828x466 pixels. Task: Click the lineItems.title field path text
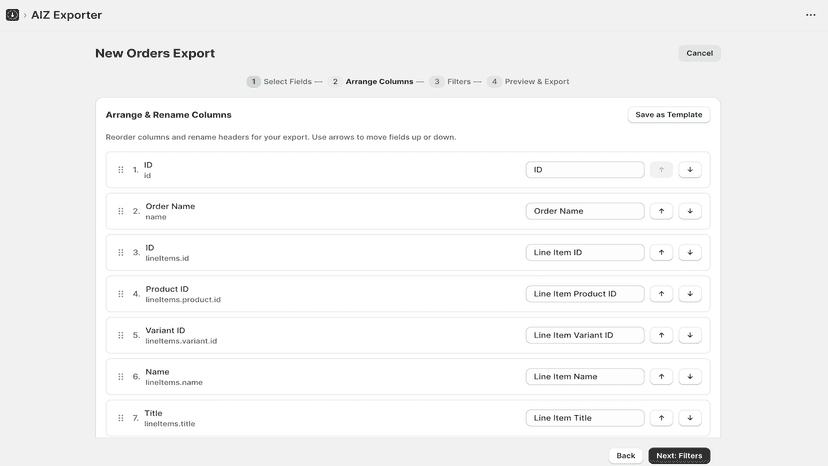click(170, 424)
